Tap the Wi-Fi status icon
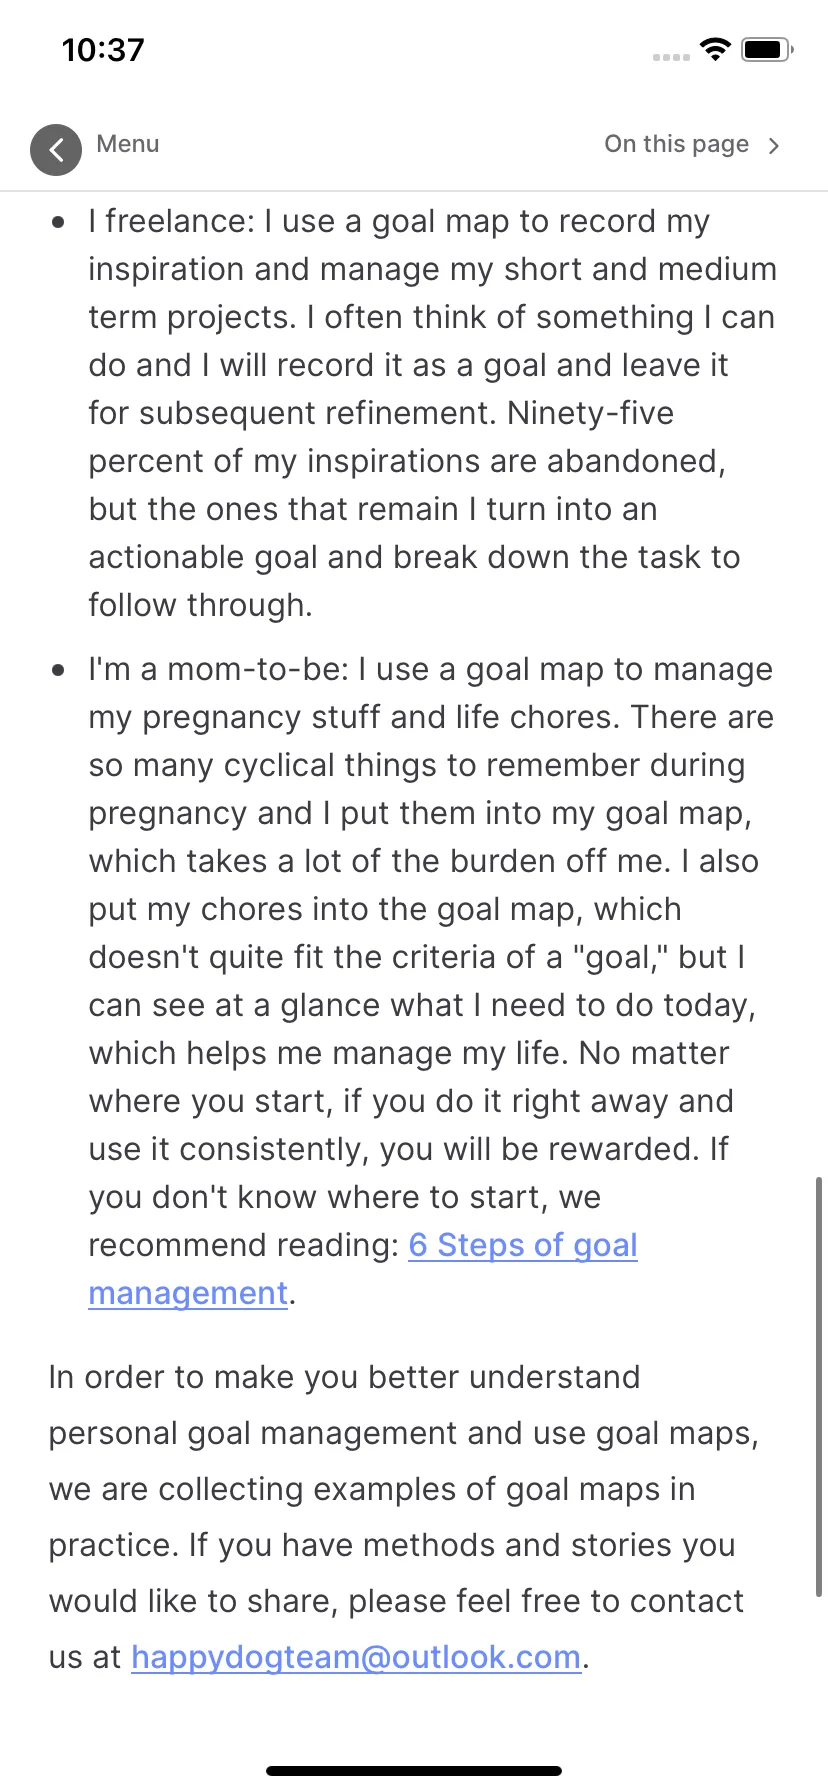The height and width of the screenshot is (1792, 828). pyautogui.click(x=716, y=49)
